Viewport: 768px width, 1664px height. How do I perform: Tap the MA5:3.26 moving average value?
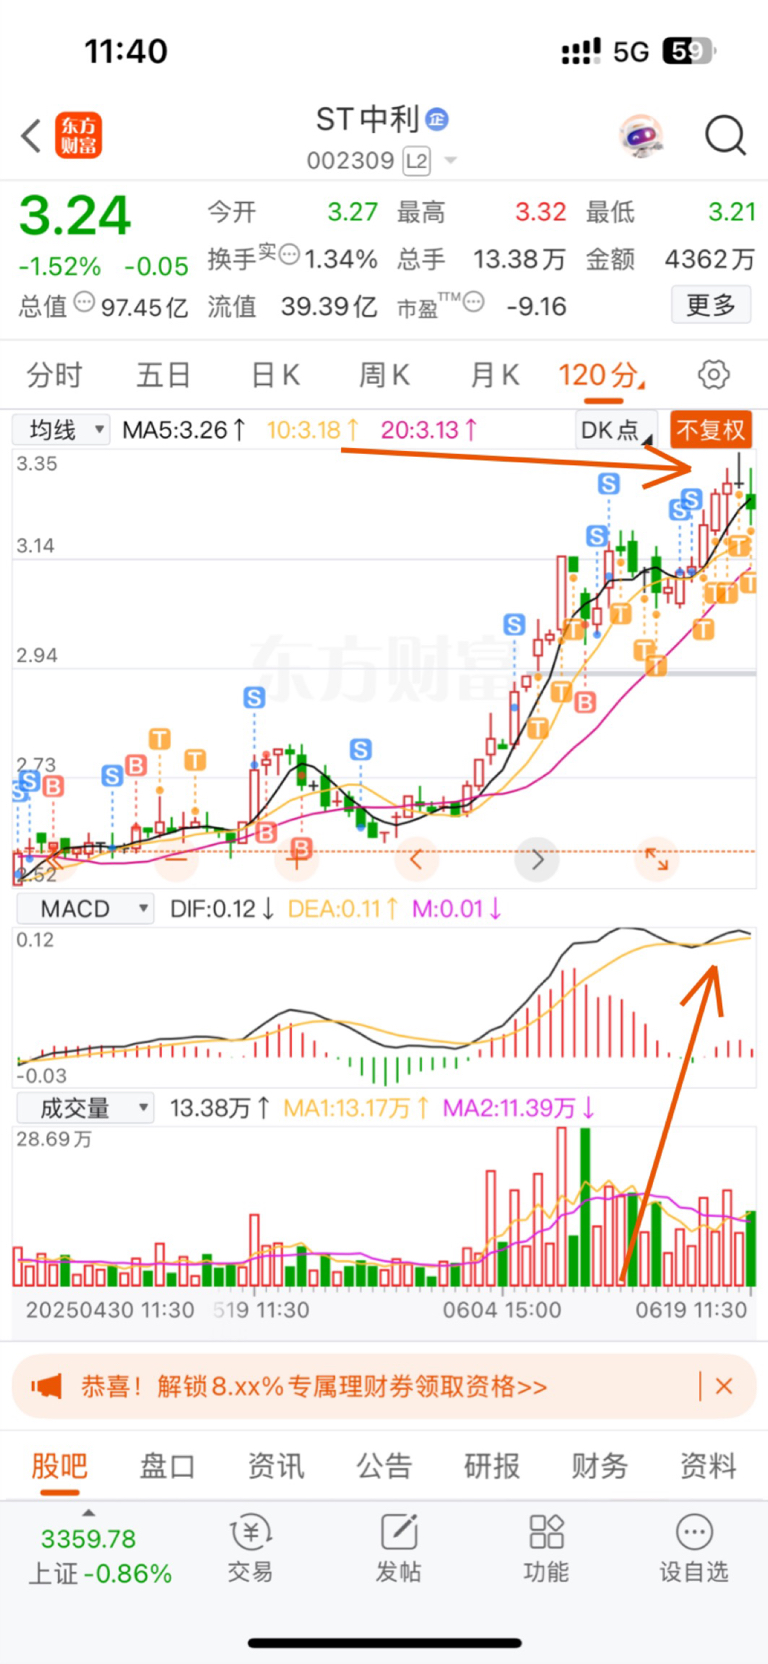point(184,430)
